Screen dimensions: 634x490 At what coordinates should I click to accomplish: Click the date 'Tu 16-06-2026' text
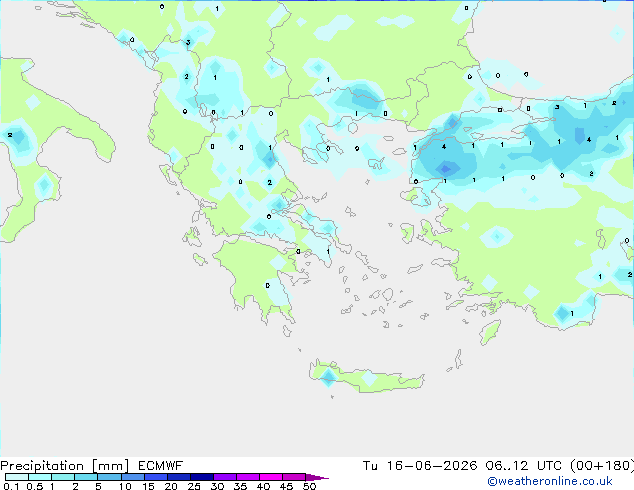(420, 466)
